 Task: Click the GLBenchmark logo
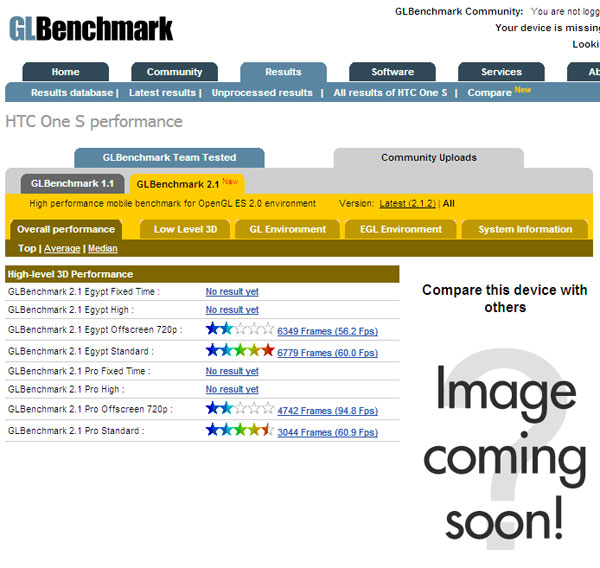coord(91,29)
